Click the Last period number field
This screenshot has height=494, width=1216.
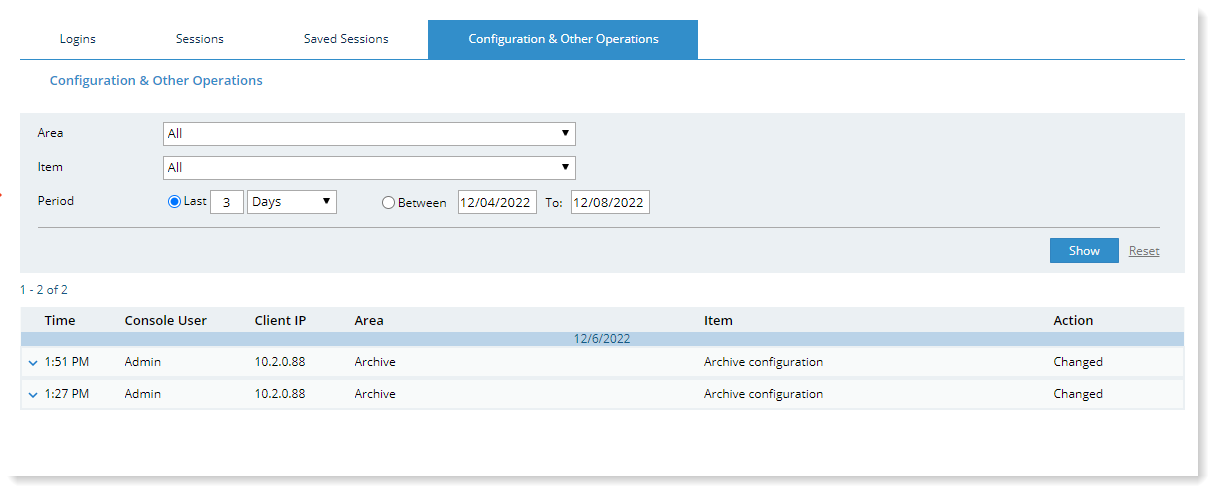tap(227, 202)
